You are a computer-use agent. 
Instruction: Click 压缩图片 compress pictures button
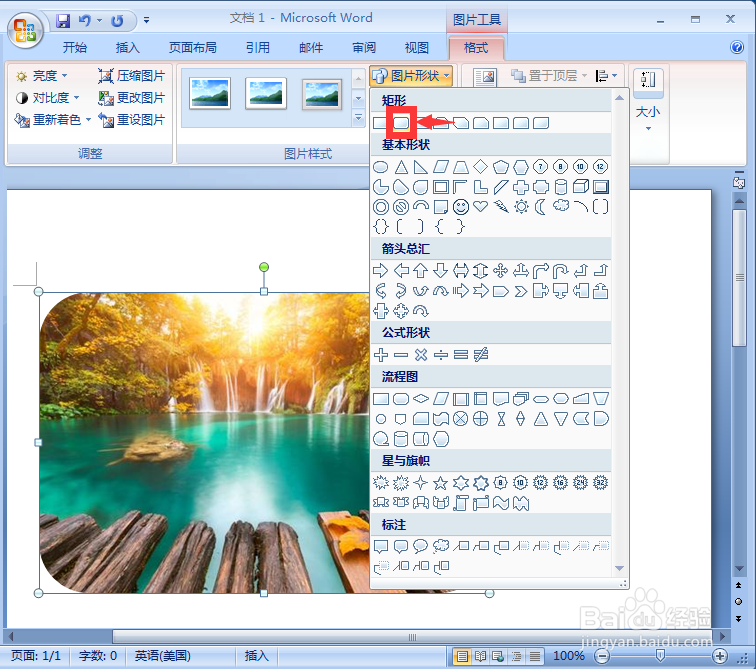click(x=132, y=76)
